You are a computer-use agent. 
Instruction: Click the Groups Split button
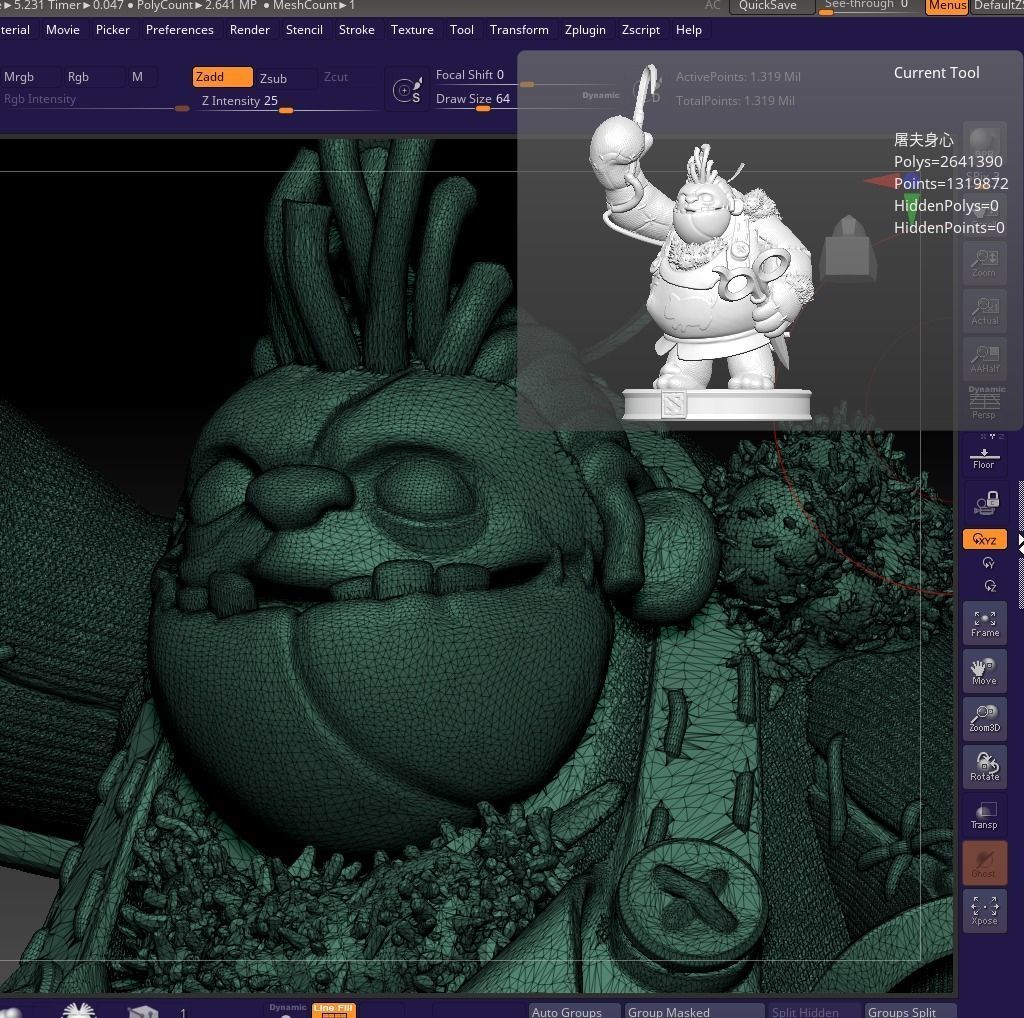[x=910, y=1011]
